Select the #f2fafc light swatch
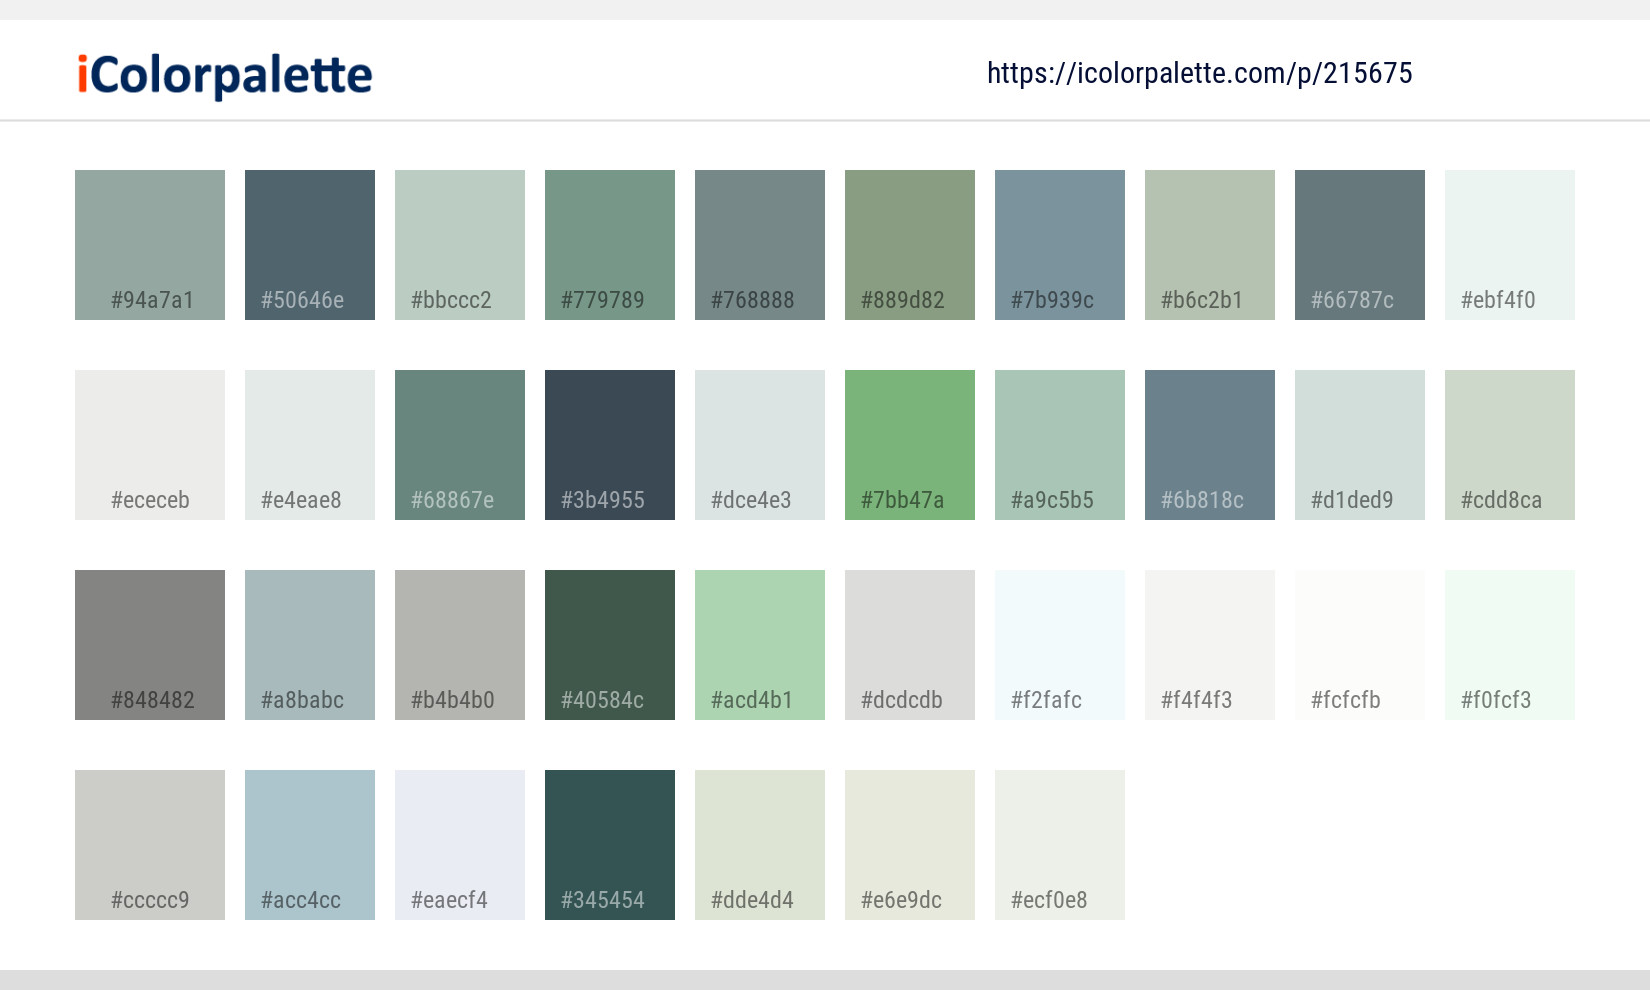Screen dimensions: 1650x990 click(x=1059, y=644)
